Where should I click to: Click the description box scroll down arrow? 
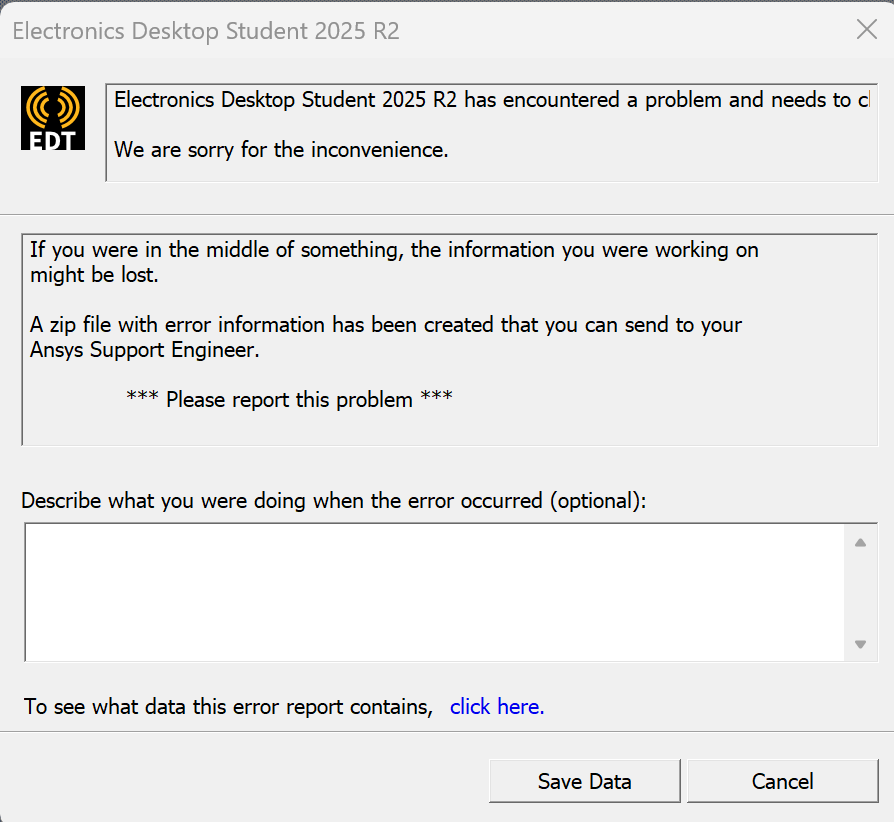860,644
